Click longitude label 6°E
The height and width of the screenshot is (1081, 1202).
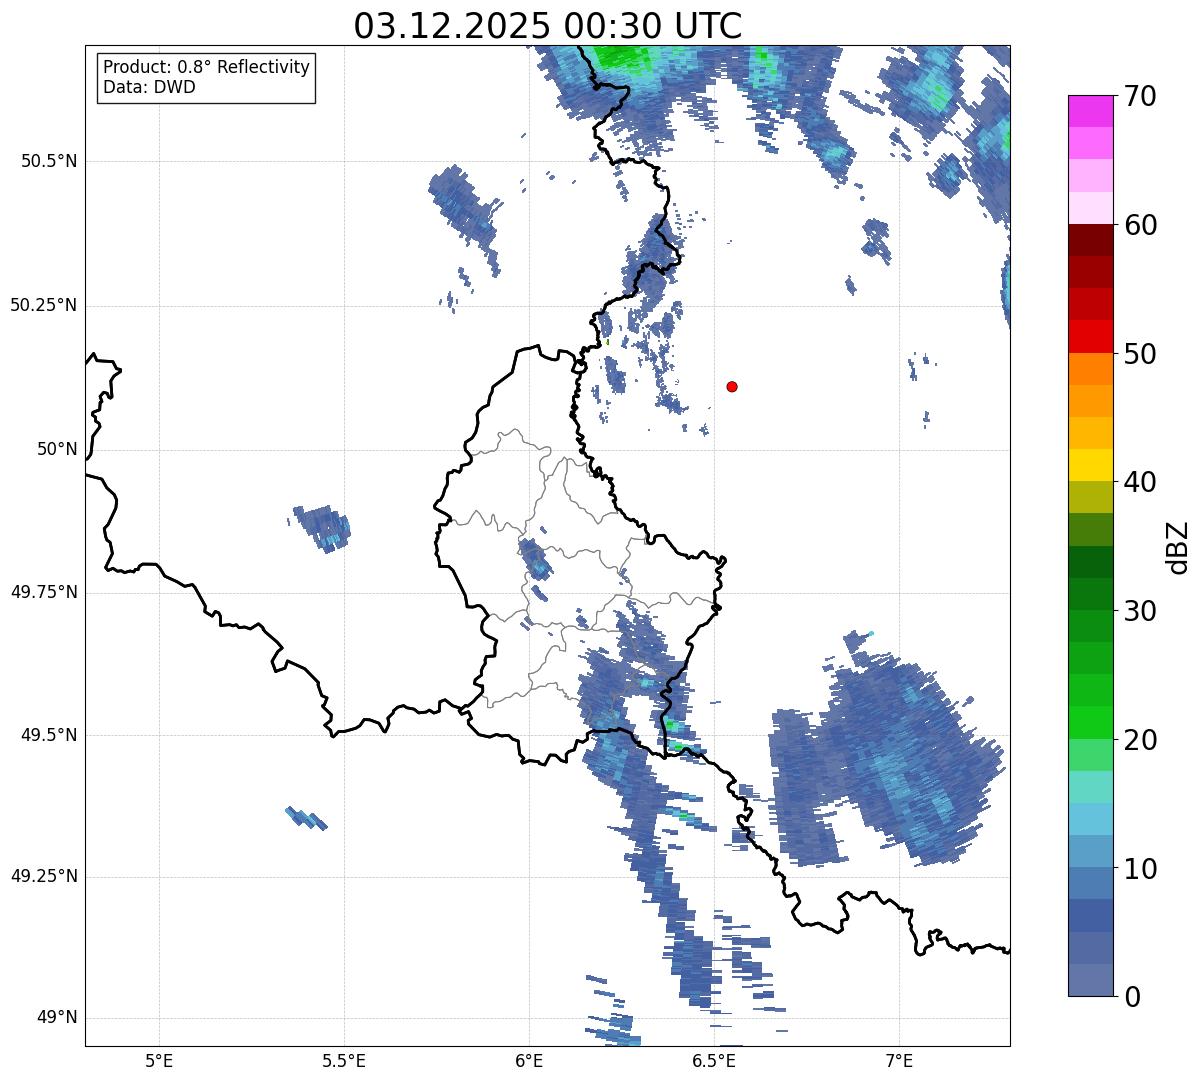529,1060
